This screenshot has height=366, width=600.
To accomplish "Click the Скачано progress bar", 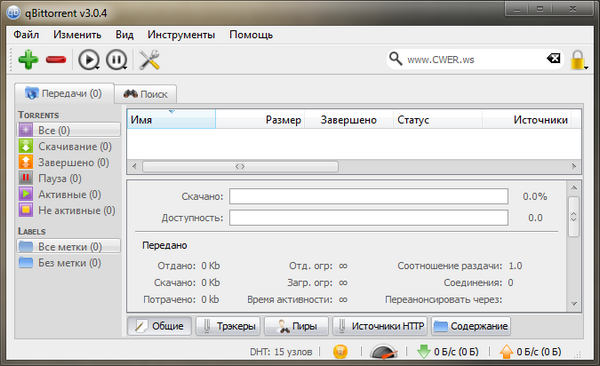I will pos(369,196).
